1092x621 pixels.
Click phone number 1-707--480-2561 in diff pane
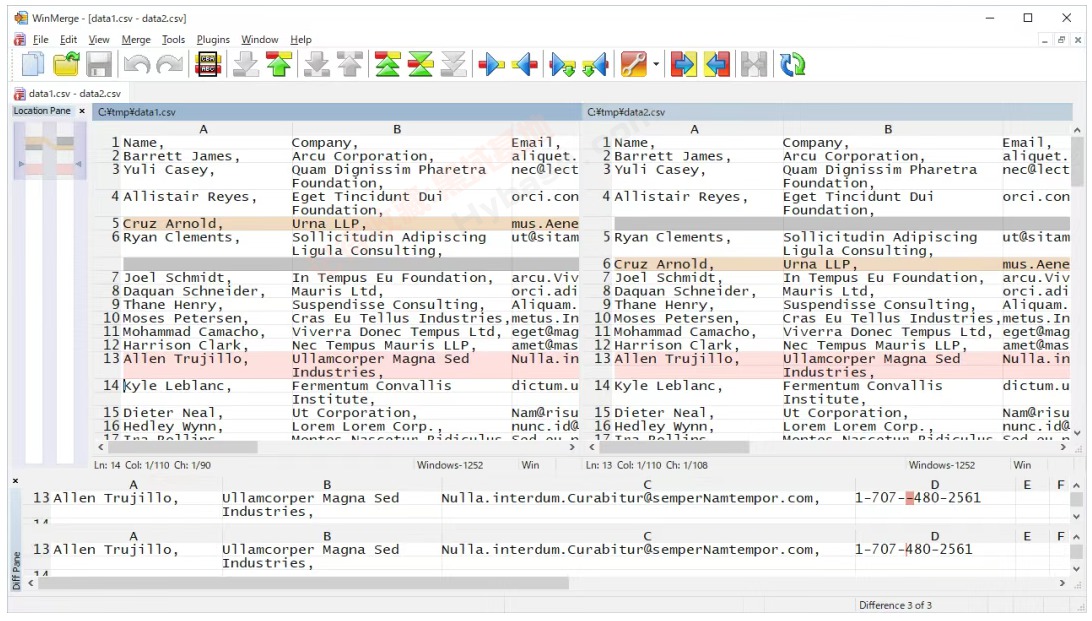click(x=918, y=498)
